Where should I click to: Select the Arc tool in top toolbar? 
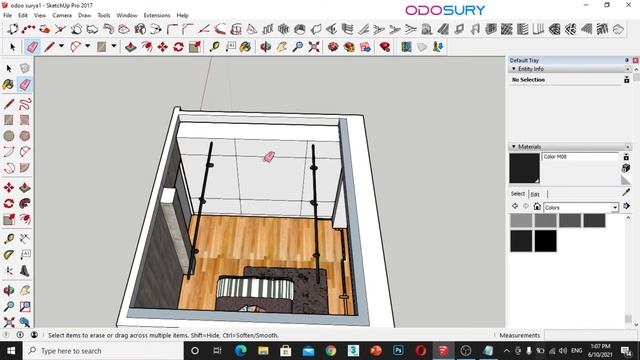point(76,47)
